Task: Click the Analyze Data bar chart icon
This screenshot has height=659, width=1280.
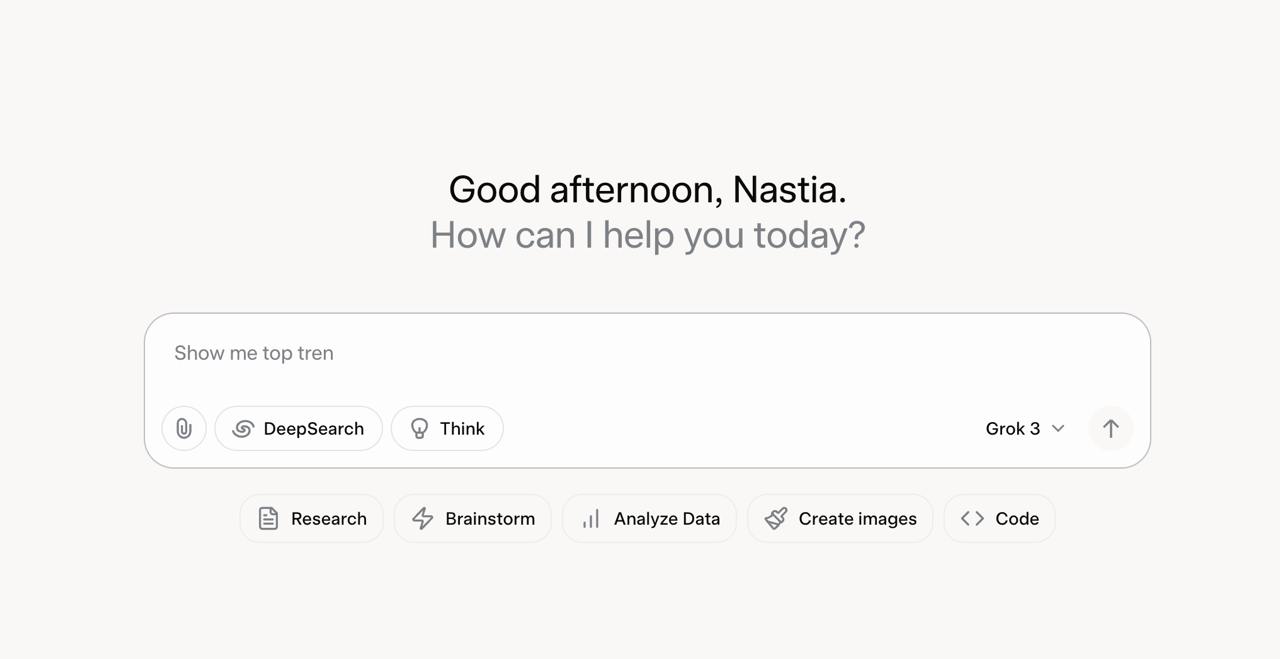Action: [591, 519]
